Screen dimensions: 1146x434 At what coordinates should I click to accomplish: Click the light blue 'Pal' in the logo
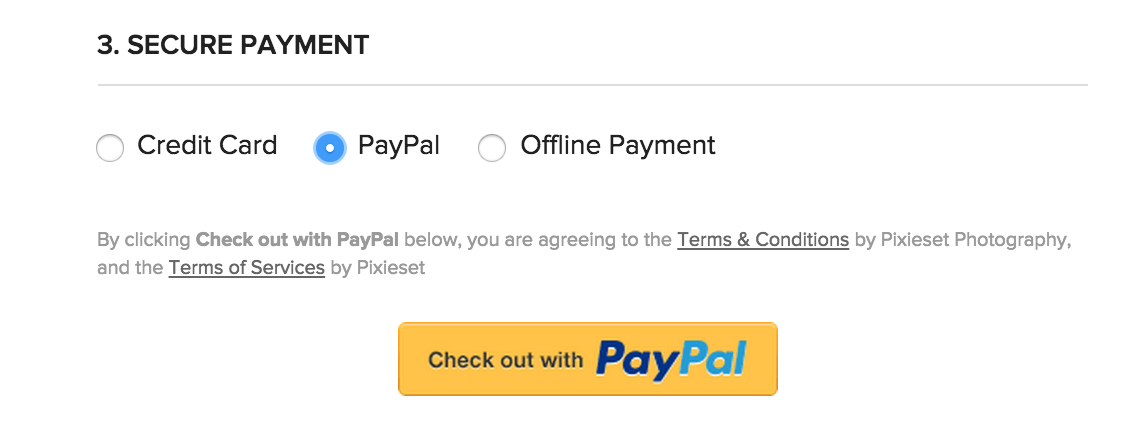(x=709, y=357)
